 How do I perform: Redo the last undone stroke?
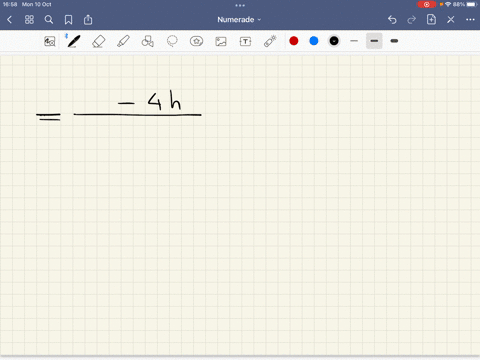[412, 20]
